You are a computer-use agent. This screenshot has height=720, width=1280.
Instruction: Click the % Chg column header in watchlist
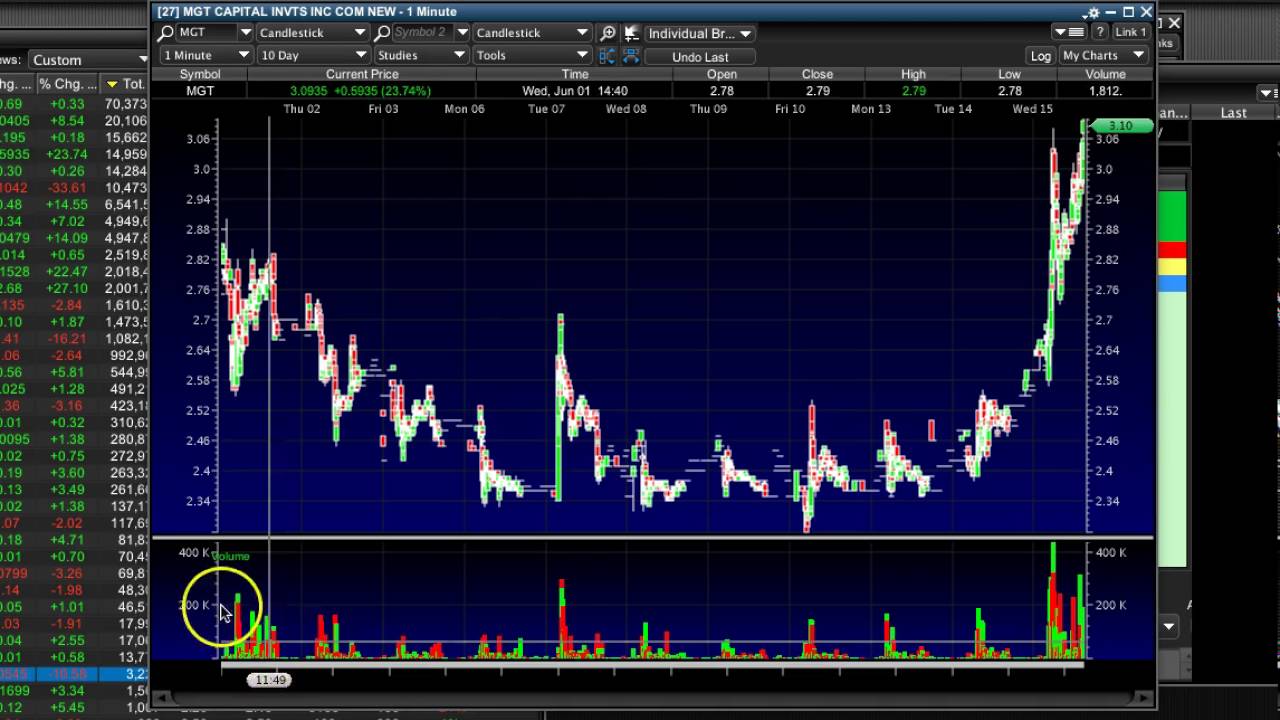click(x=67, y=84)
